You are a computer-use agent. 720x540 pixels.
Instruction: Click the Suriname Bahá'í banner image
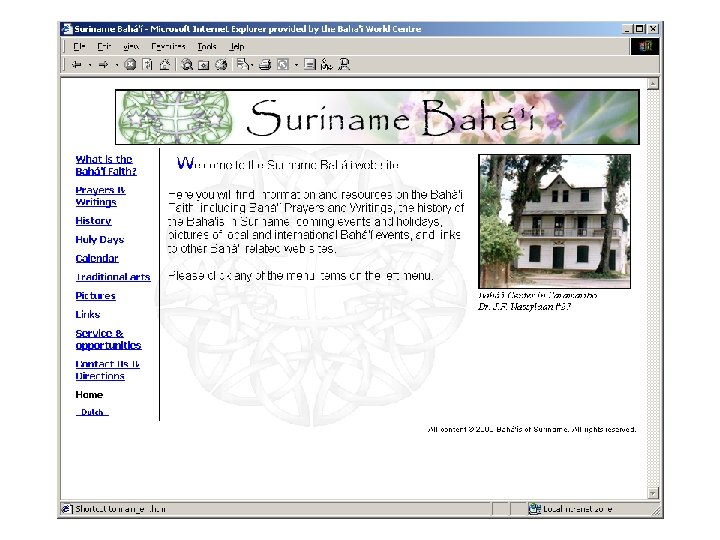point(377,117)
